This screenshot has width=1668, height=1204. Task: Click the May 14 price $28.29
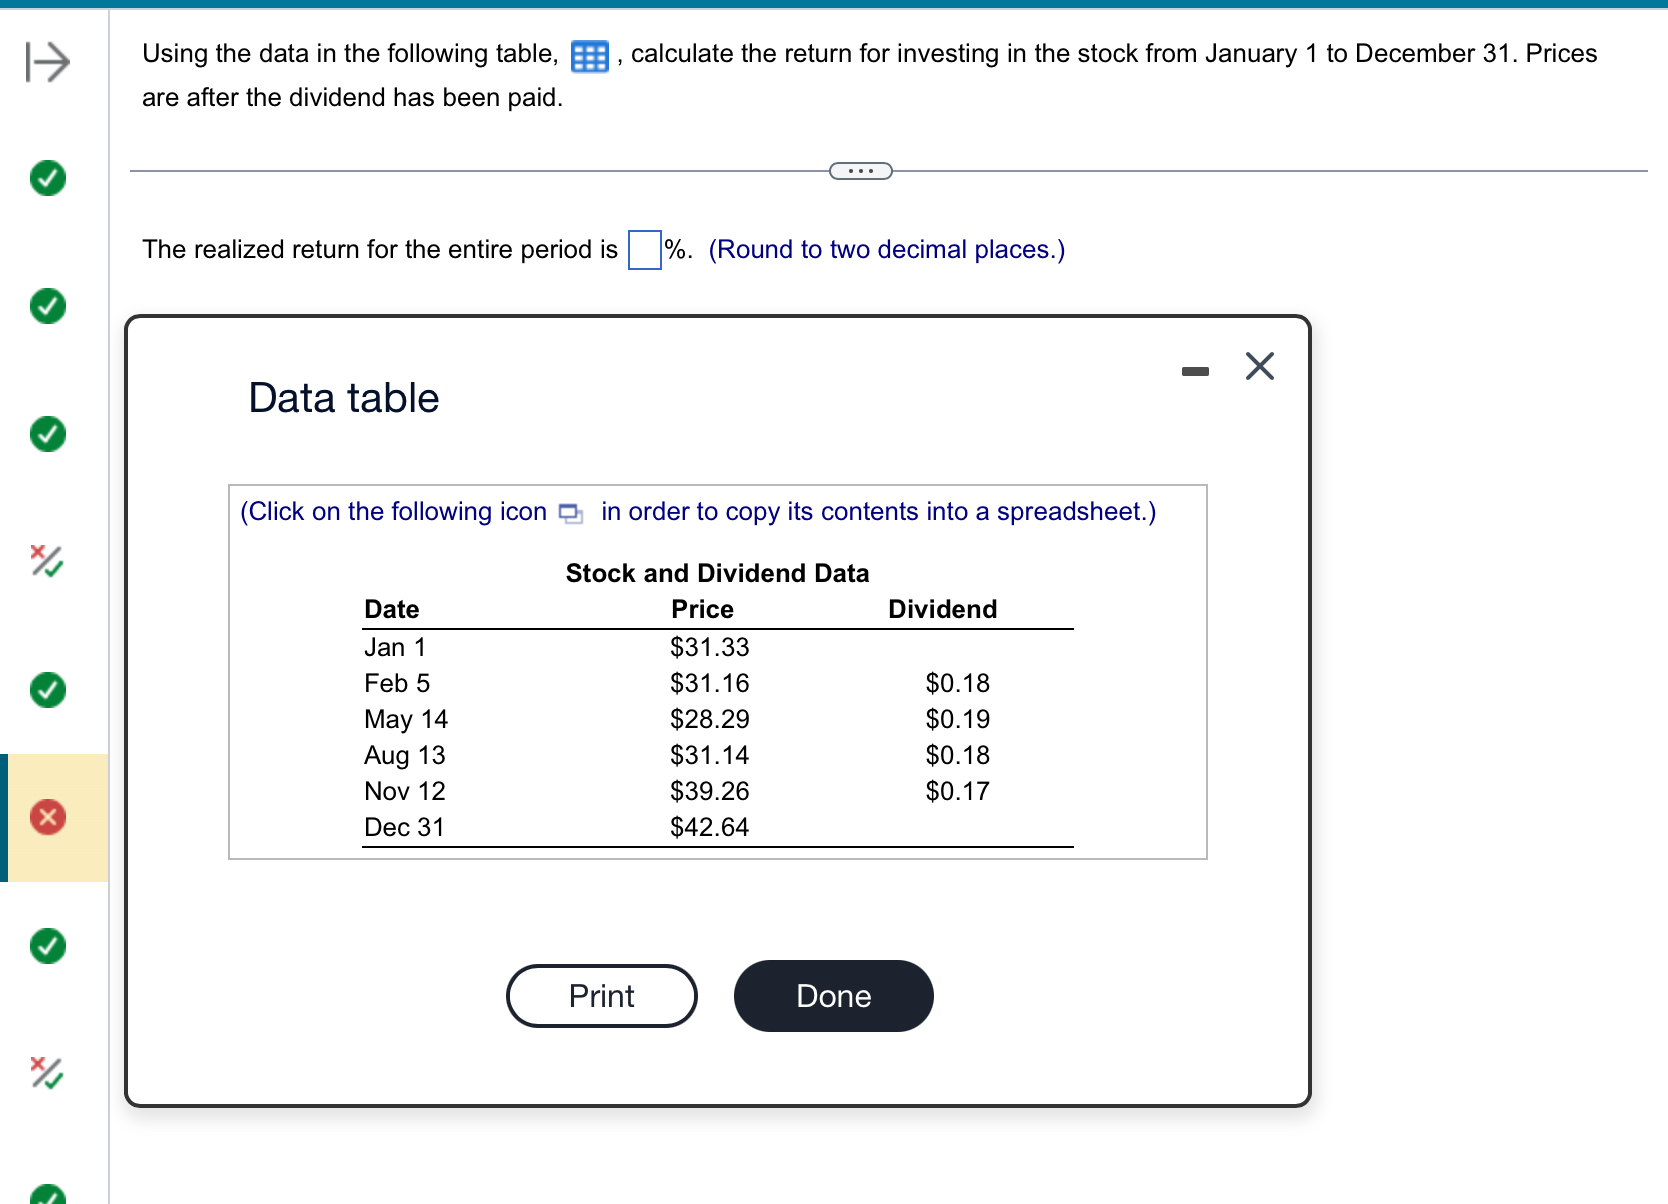click(x=710, y=720)
